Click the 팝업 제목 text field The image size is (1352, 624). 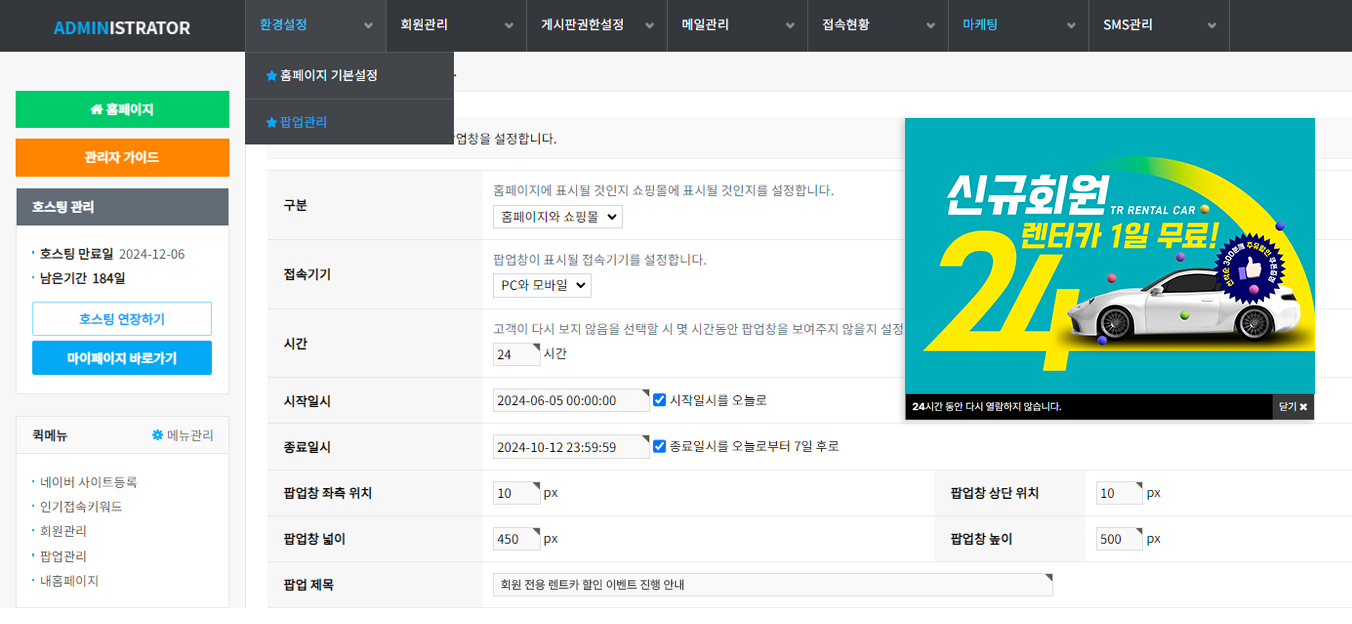[773, 585]
